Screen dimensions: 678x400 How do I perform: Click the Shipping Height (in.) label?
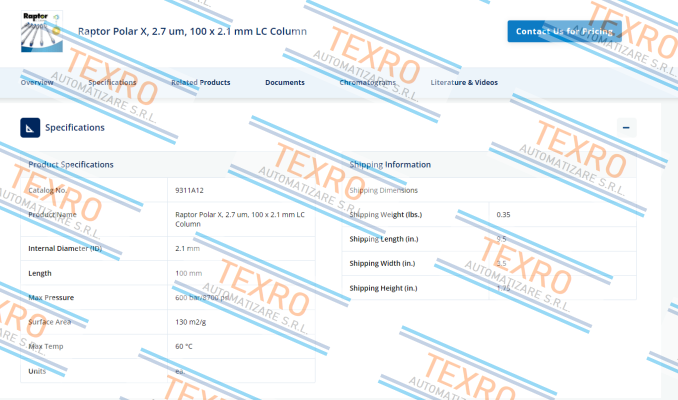384,288
